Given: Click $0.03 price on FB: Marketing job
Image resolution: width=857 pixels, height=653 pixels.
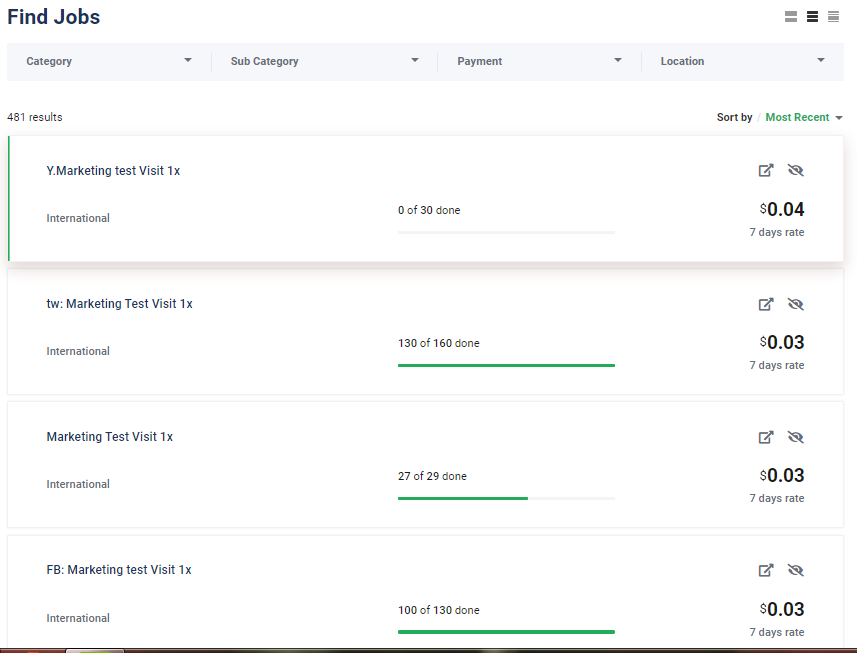Looking at the screenshot, I should (782, 609).
